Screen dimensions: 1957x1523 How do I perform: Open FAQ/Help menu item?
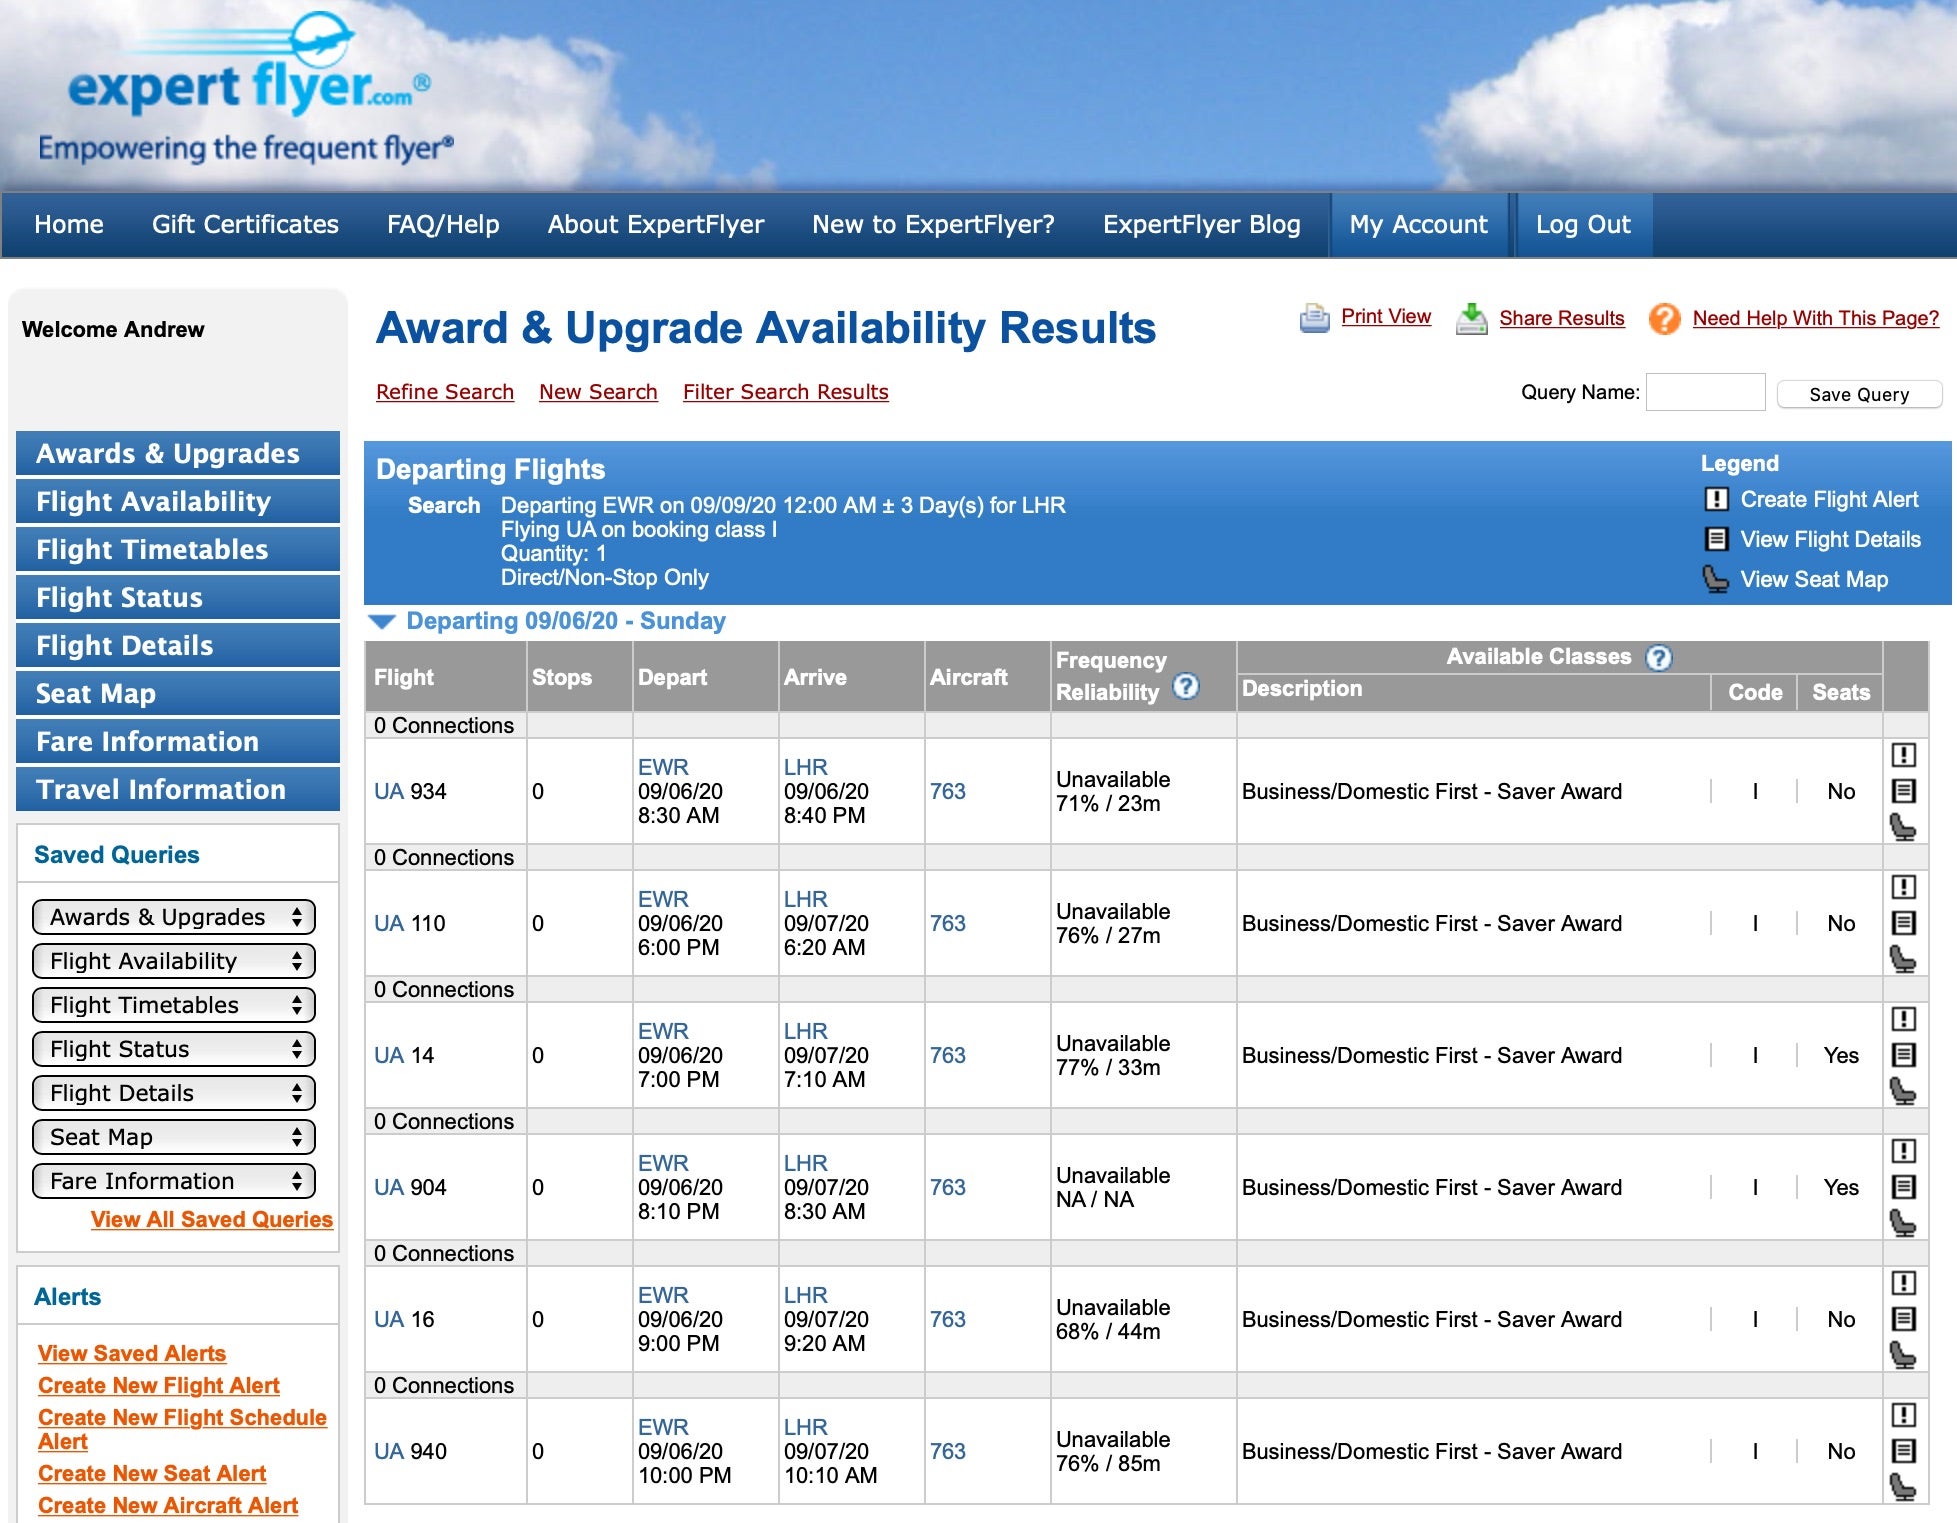pos(443,224)
